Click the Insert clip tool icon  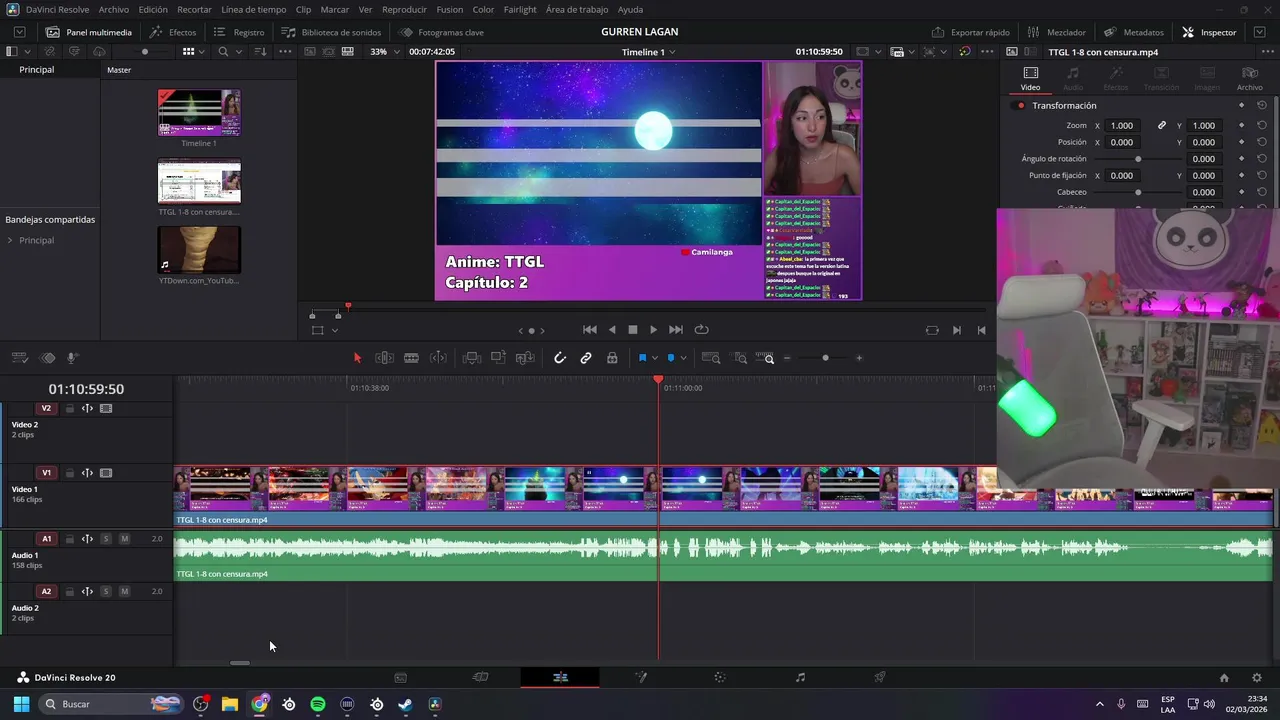tap(472, 358)
